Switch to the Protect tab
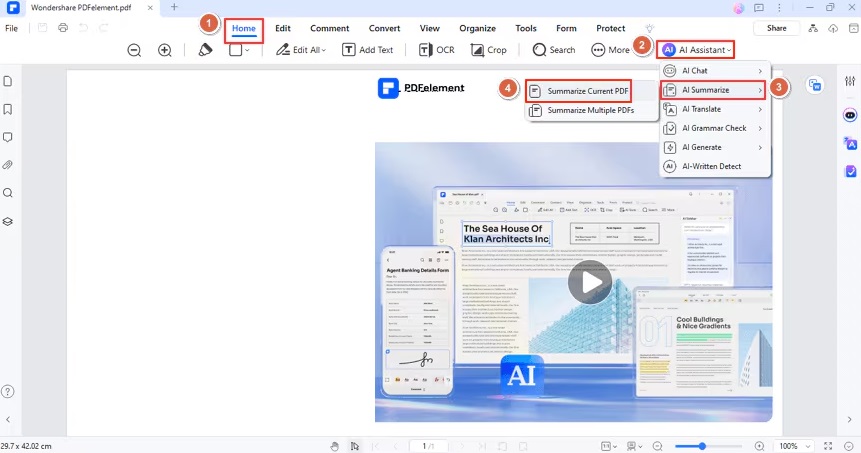 pyautogui.click(x=611, y=29)
